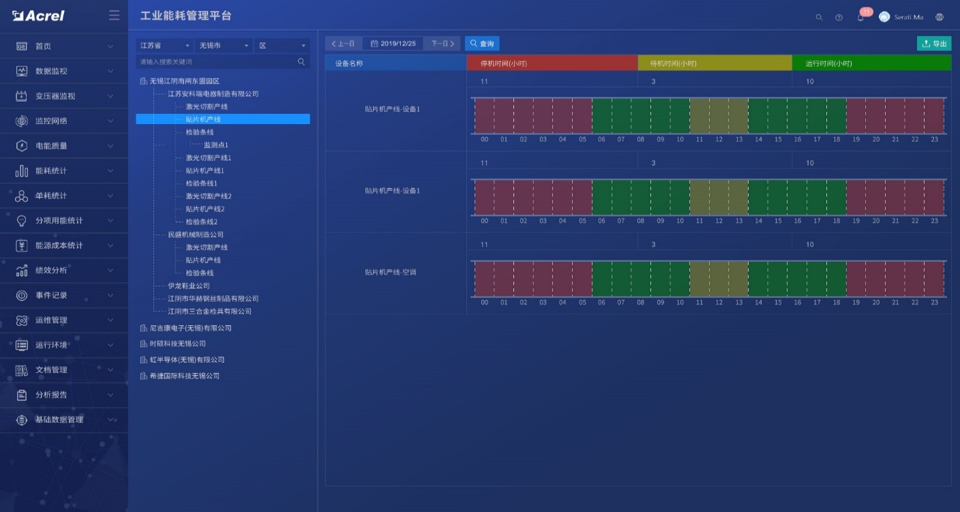Click the 电能质量 power quality icon

pos(21,146)
